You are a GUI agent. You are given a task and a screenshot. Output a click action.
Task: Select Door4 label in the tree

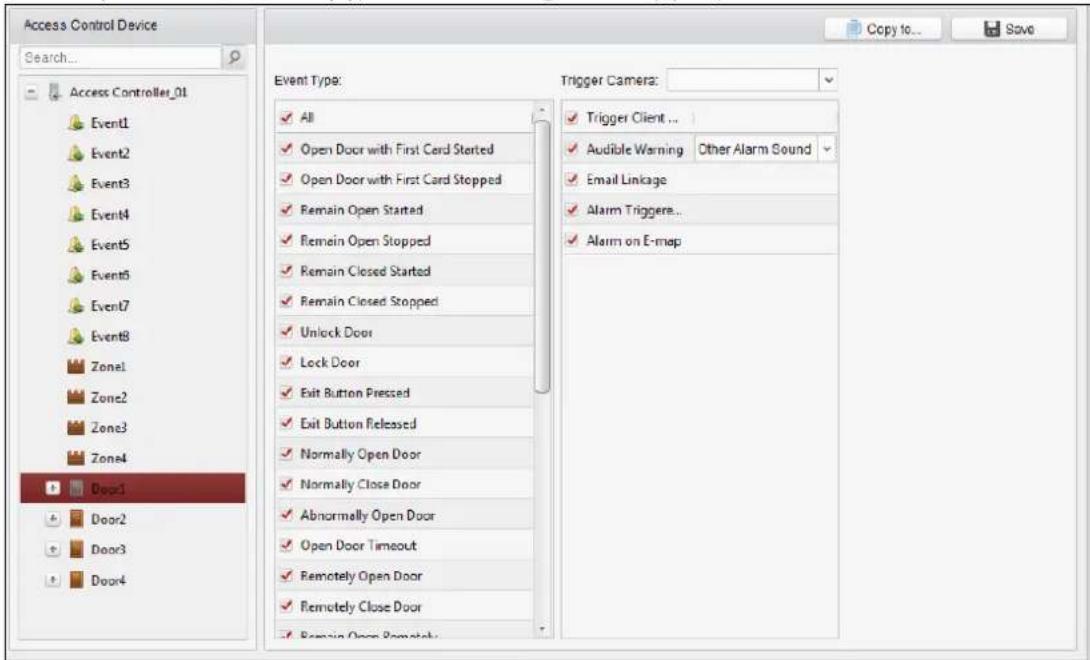[x=108, y=580]
